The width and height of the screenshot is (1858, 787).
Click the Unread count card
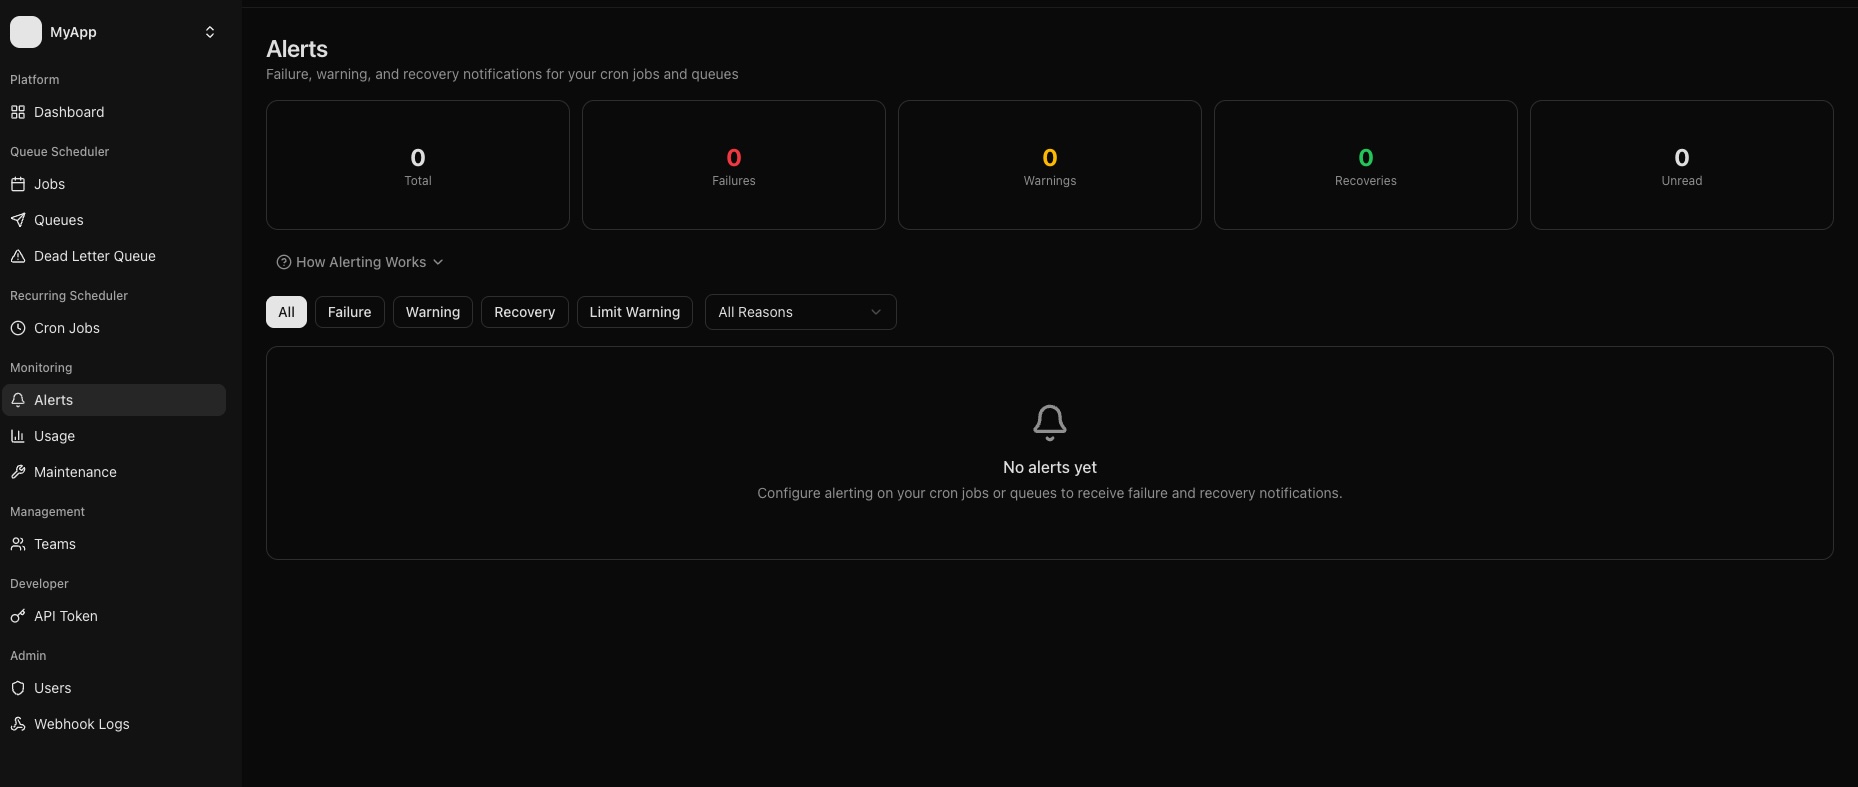pos(1682,165)
